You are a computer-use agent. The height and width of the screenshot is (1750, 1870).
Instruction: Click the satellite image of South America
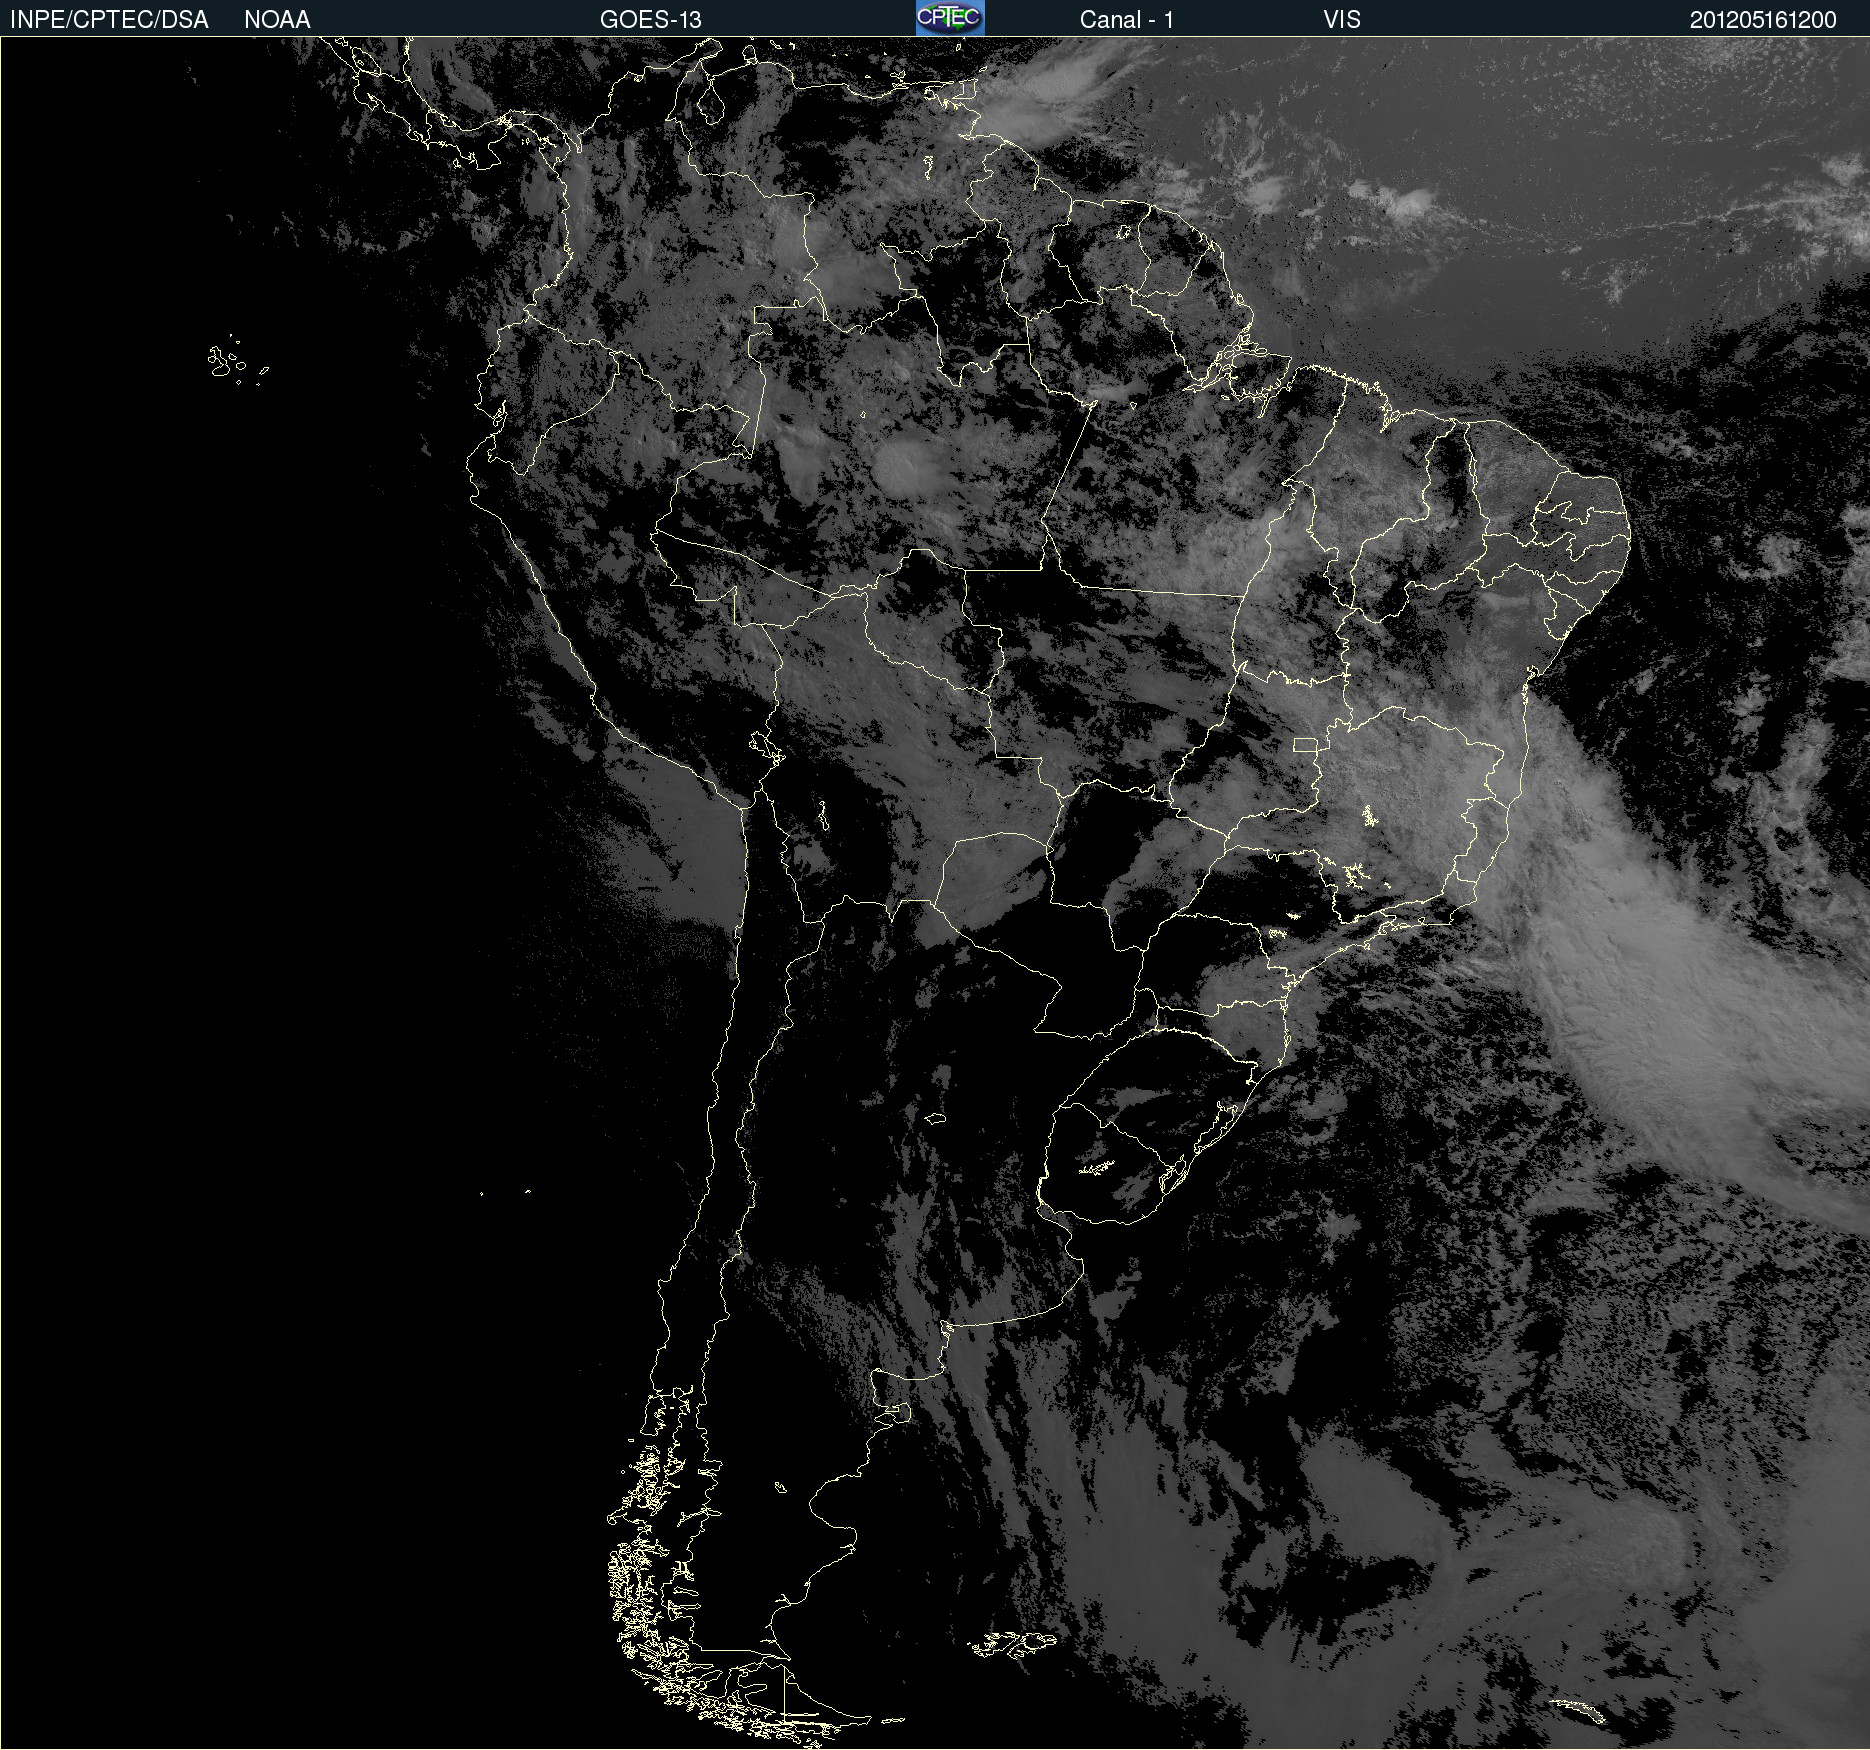(x=935, y=893)
